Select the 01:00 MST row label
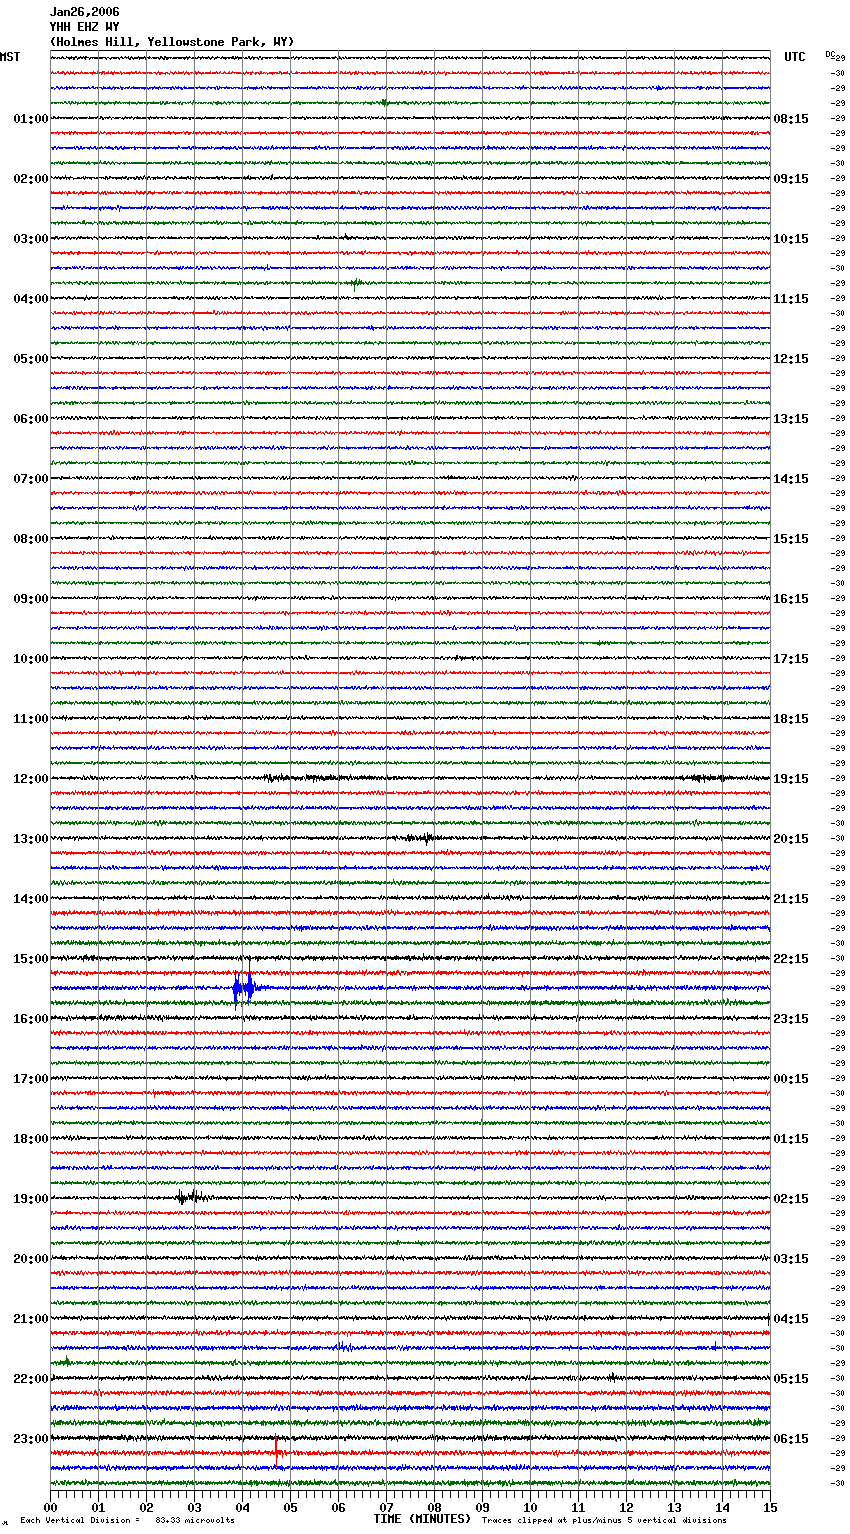This screenshot has height=1534, width=850. point(30,119)
